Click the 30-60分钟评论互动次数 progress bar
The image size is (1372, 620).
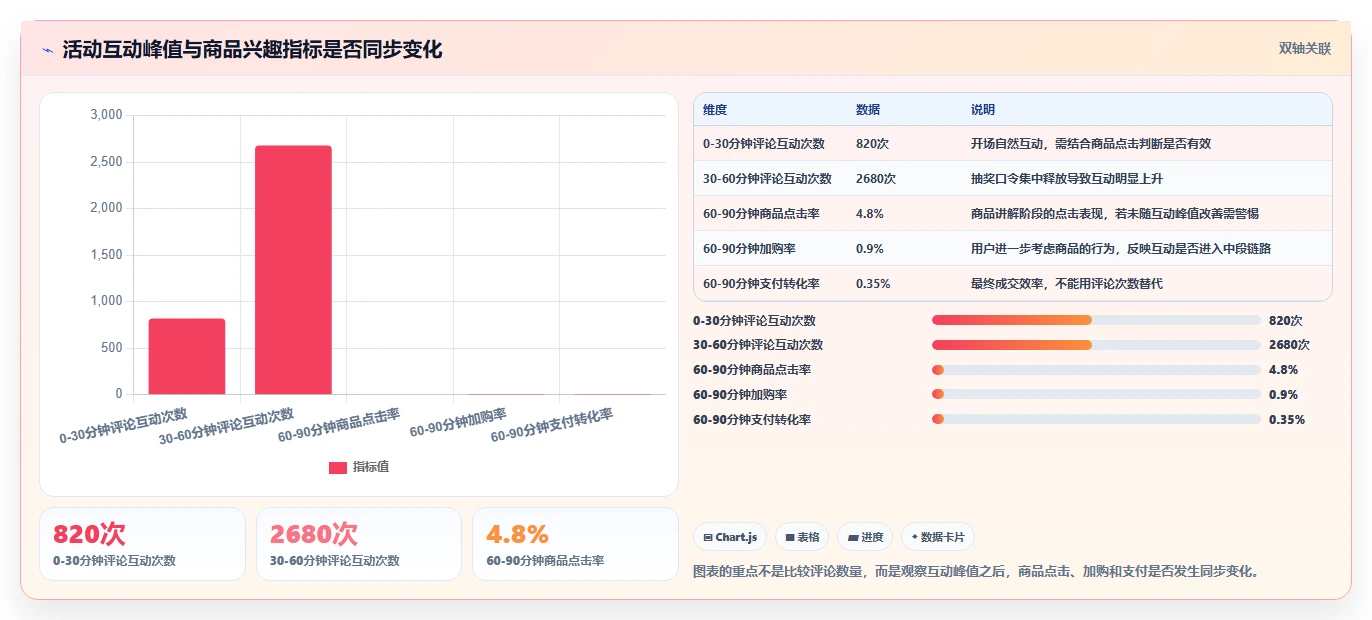1096,345
